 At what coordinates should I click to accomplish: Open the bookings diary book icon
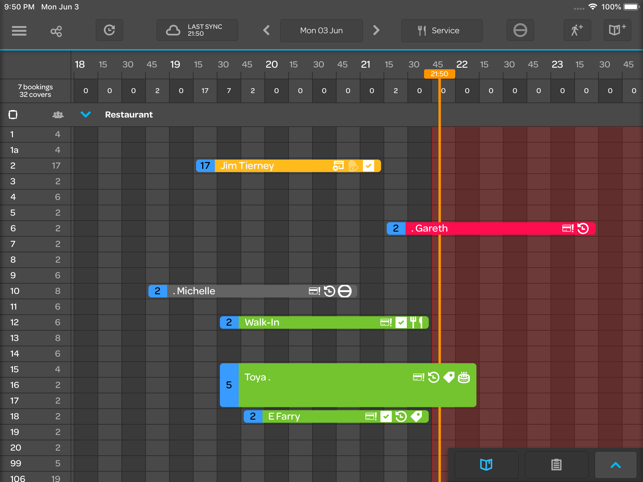486,464
